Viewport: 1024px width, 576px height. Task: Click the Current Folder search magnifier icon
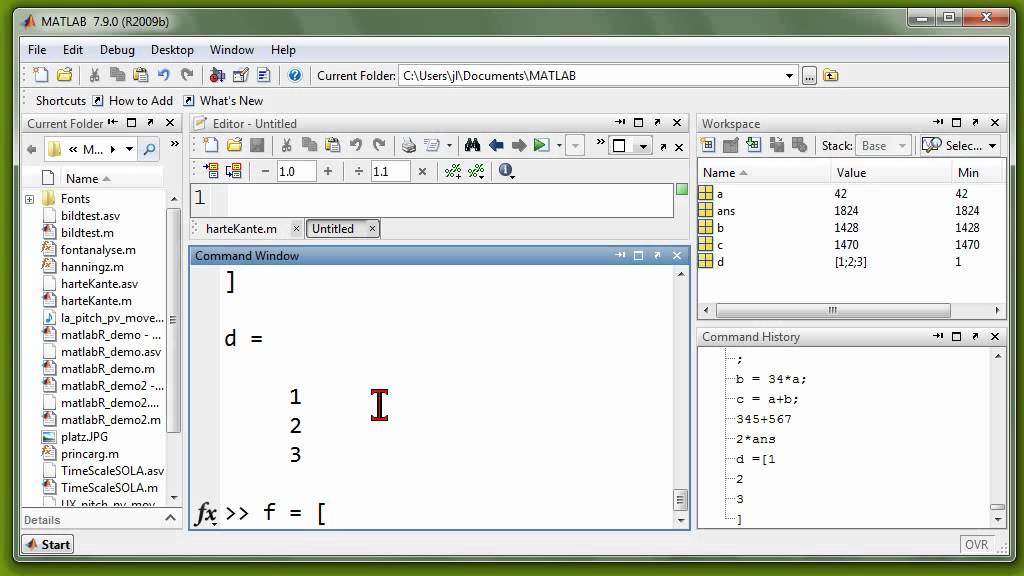point(149,149)
